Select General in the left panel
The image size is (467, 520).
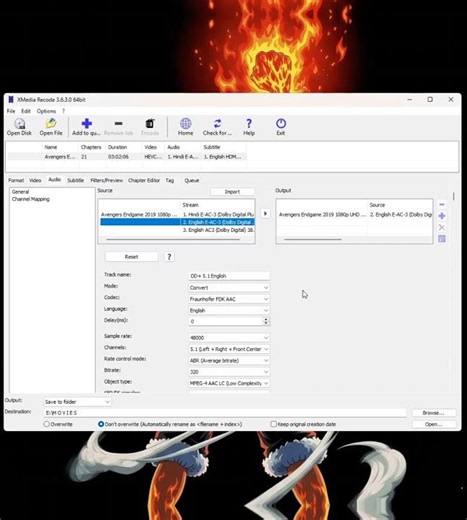[x=20, y=192]
